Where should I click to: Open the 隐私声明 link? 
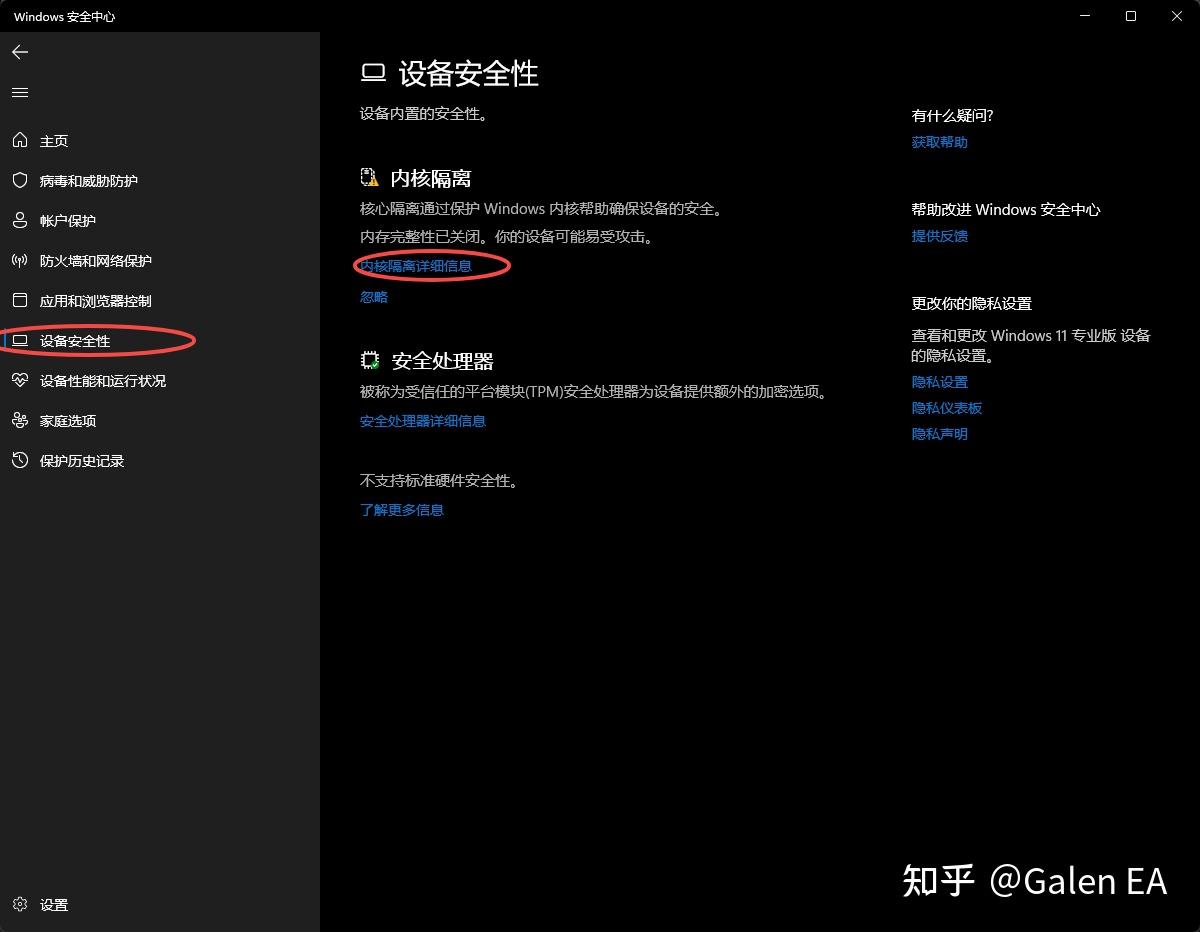tap(940, 434)
